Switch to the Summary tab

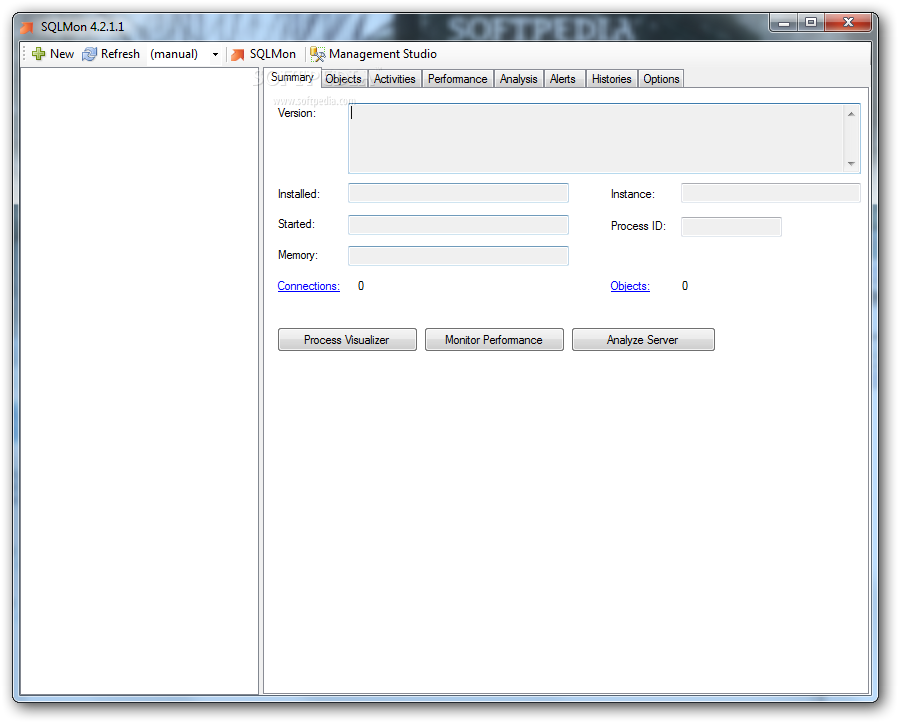click(x=292, y=77)
